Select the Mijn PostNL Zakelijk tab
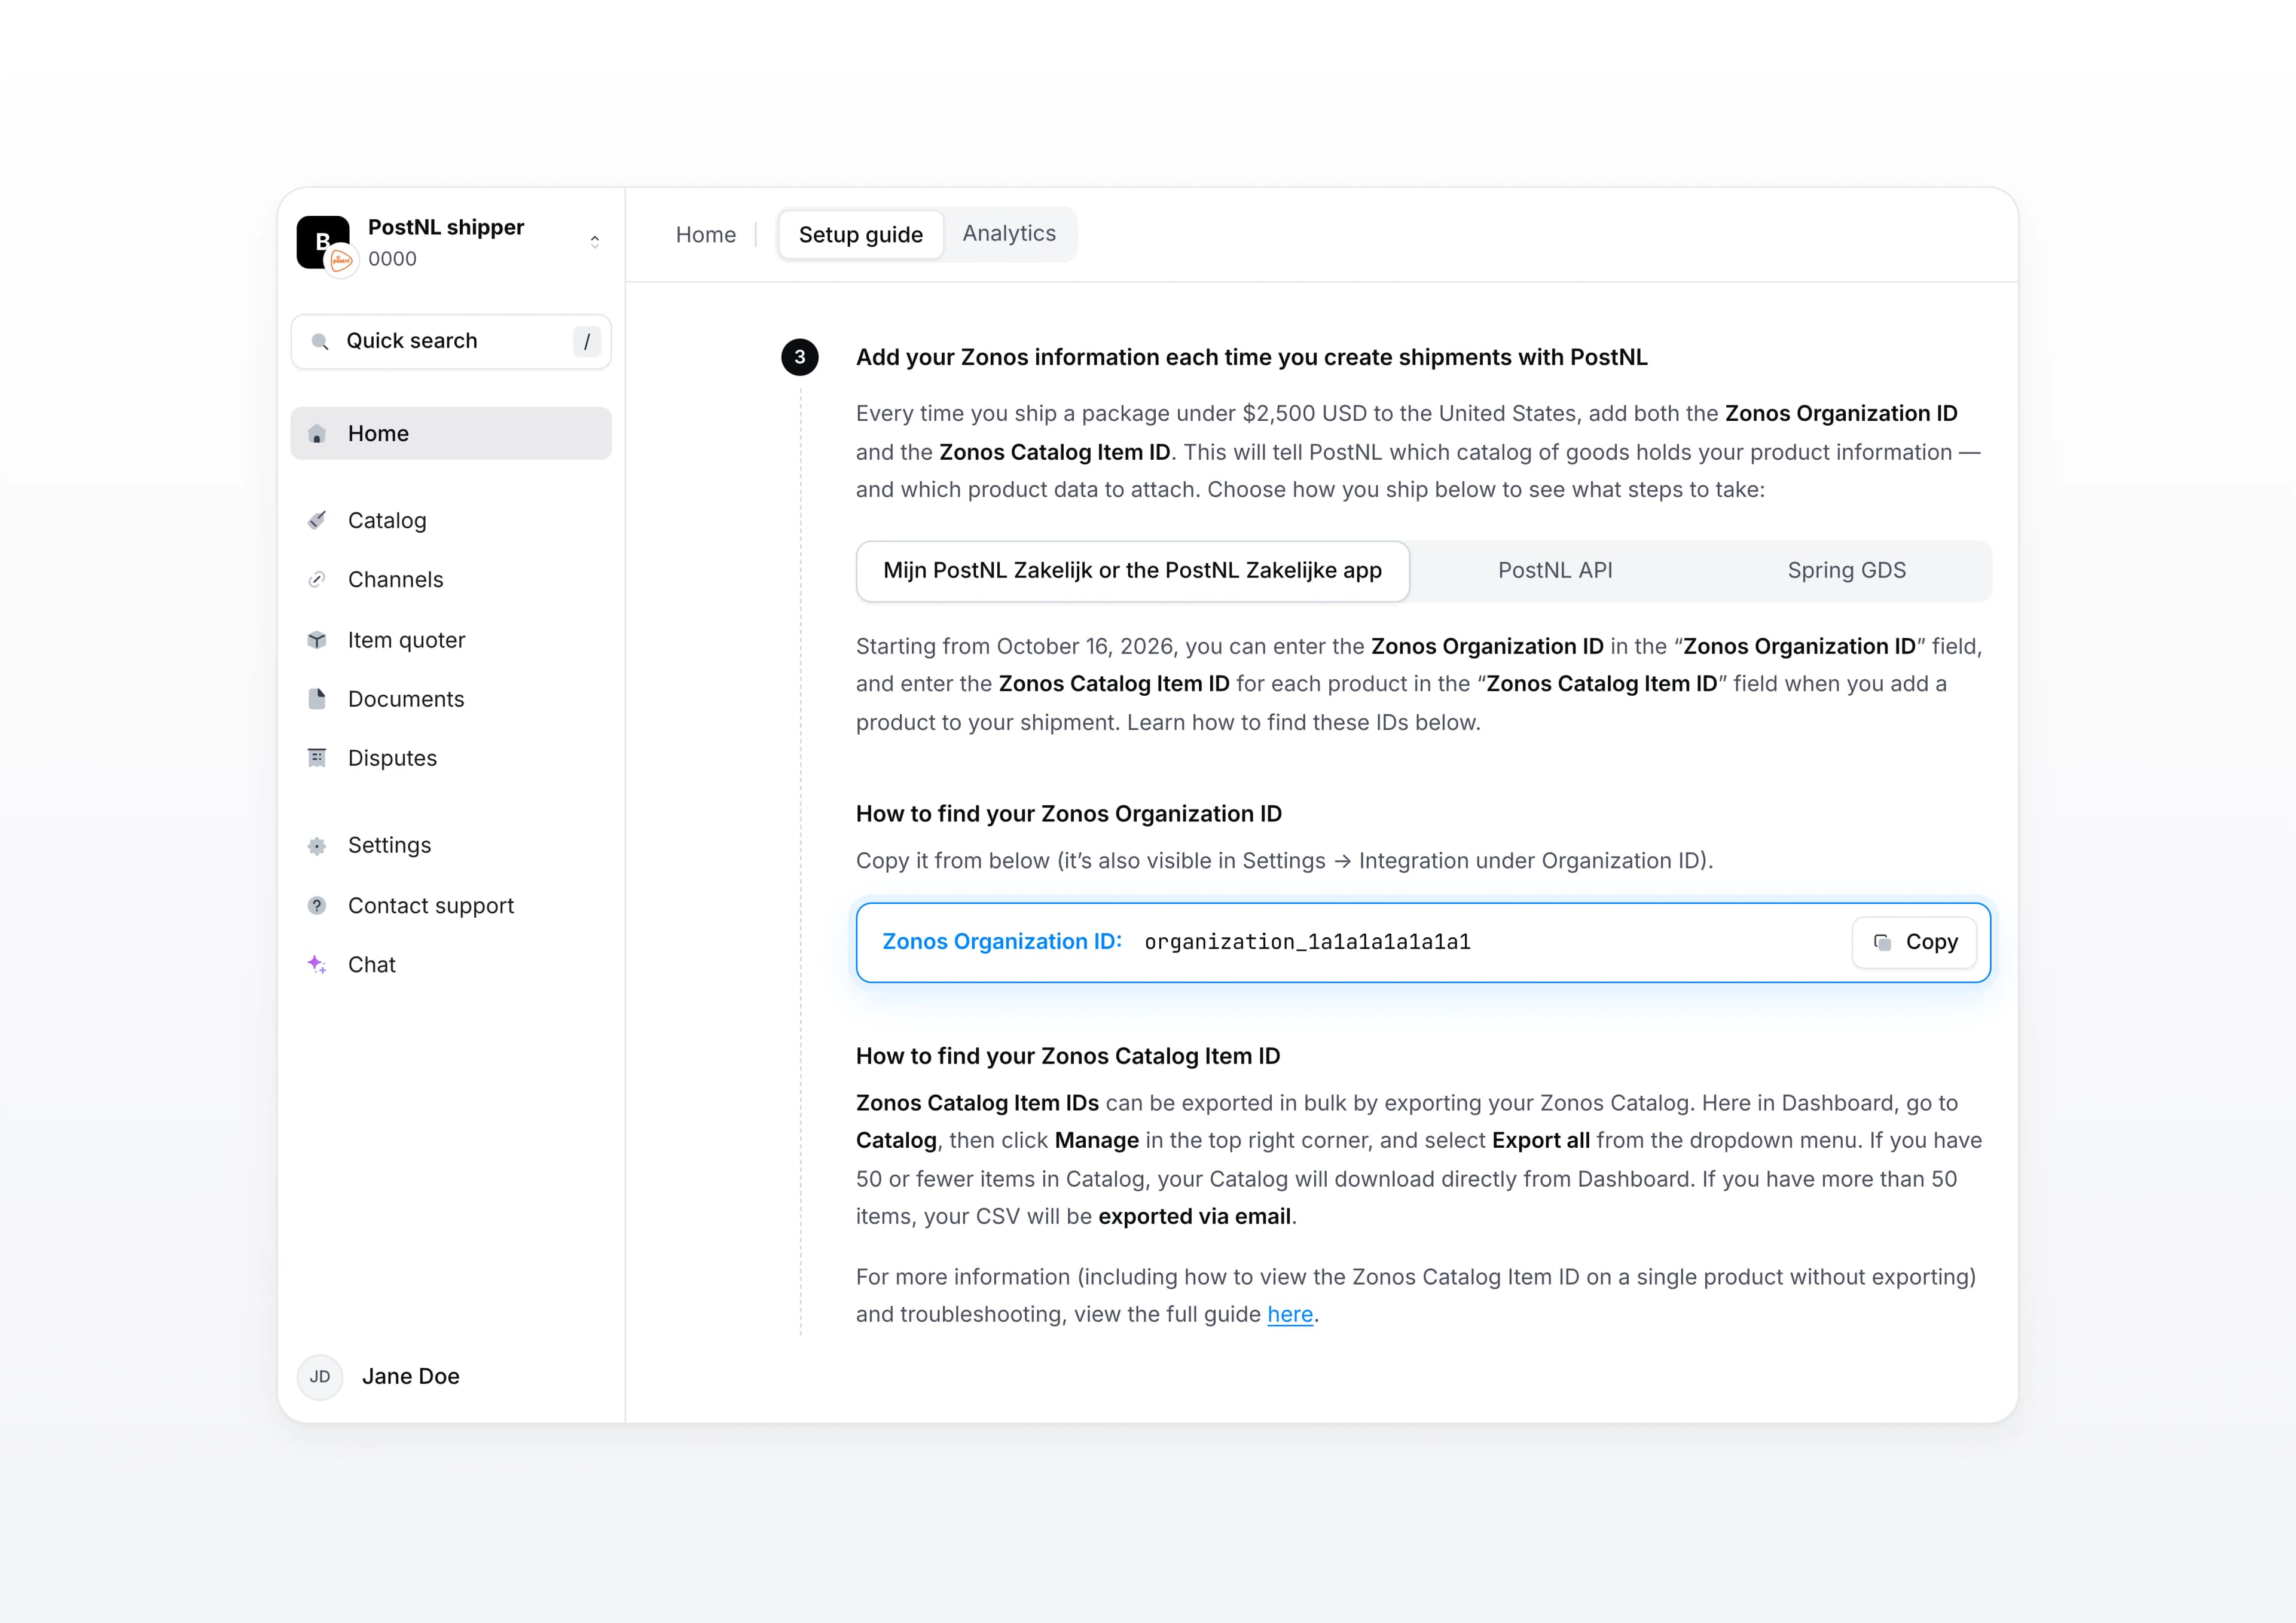 [1133, 571]
